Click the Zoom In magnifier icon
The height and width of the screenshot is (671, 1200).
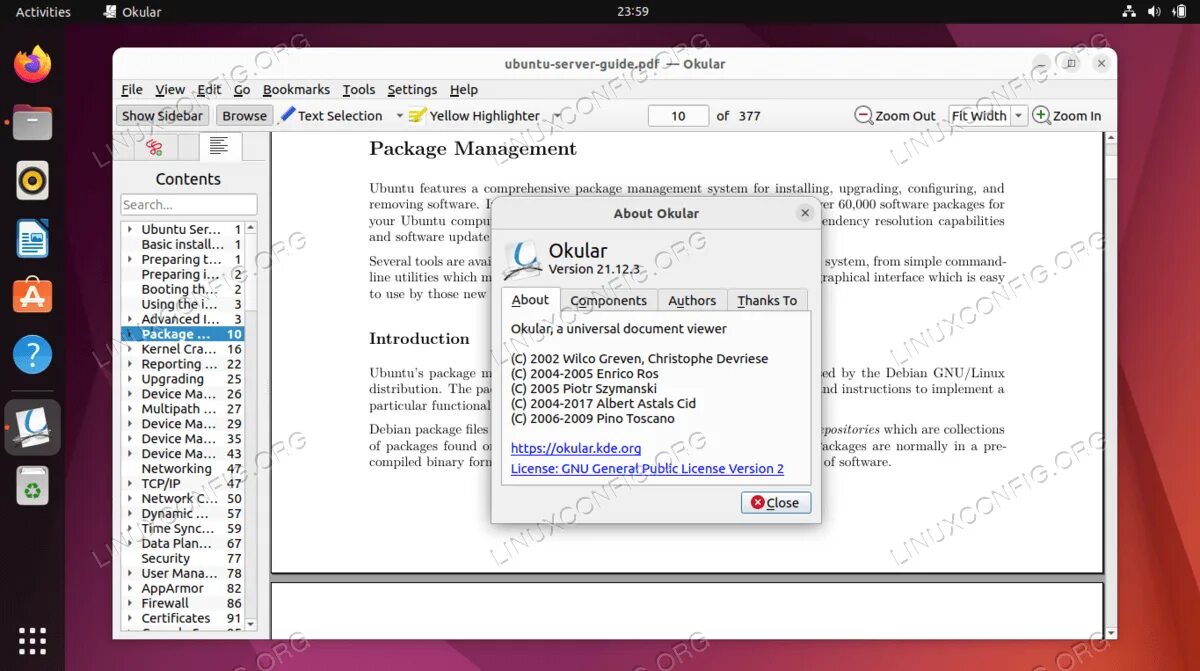point(1041,115)
